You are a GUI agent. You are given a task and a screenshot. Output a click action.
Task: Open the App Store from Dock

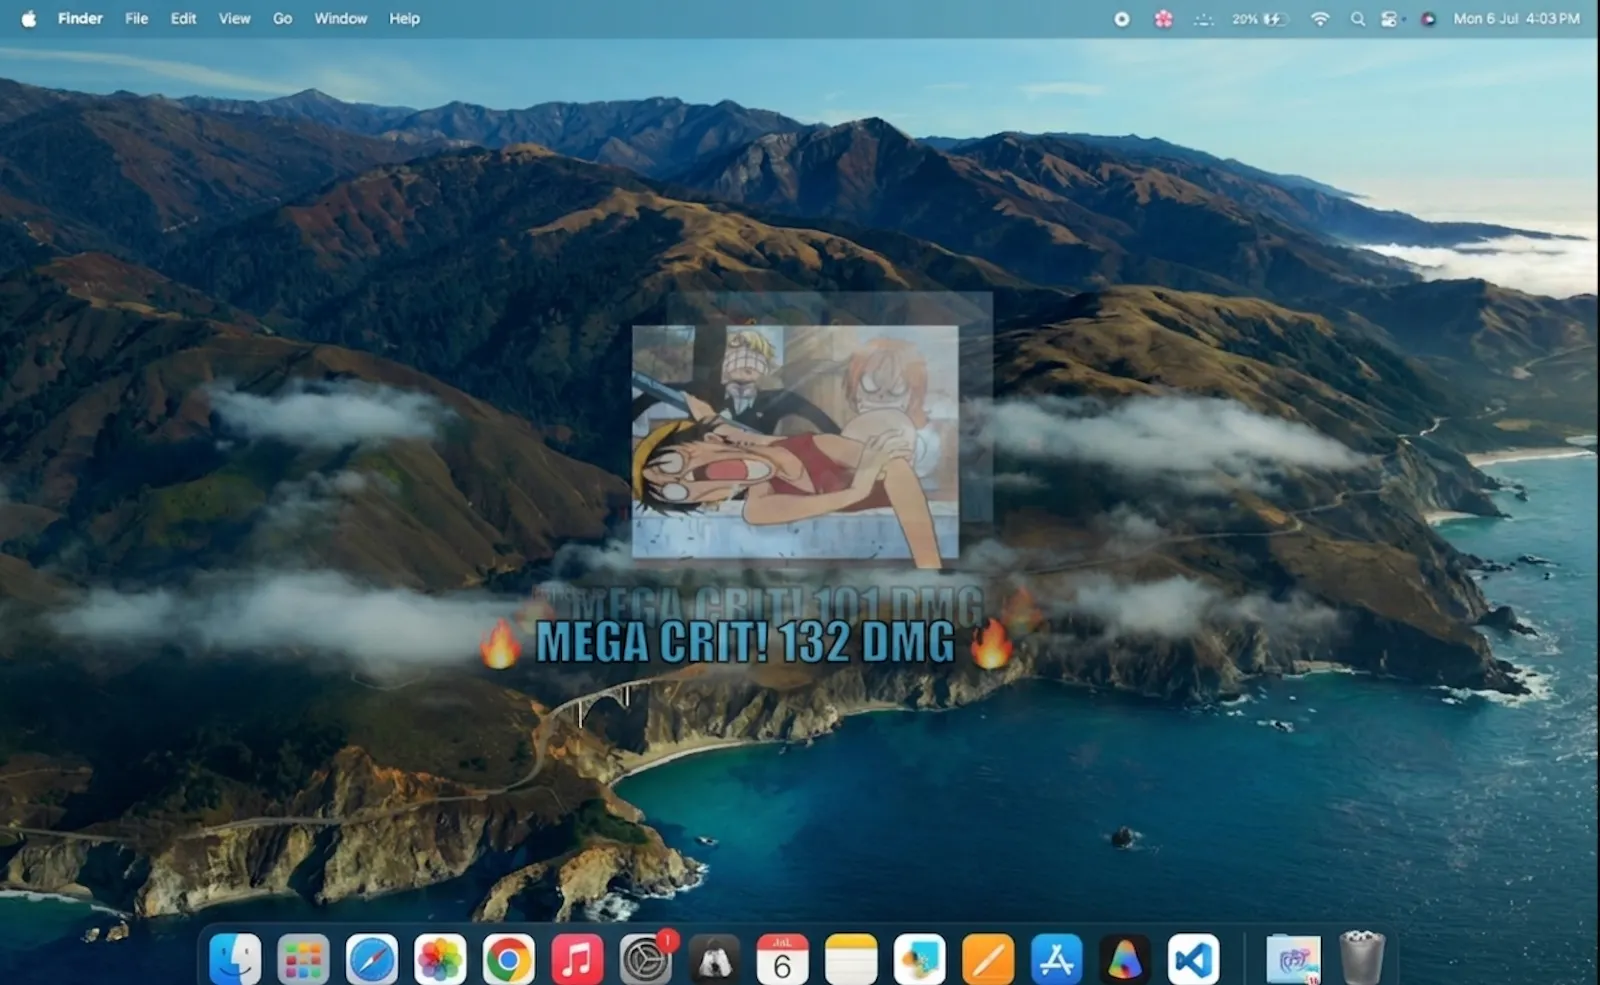(x=1056, y=959)
